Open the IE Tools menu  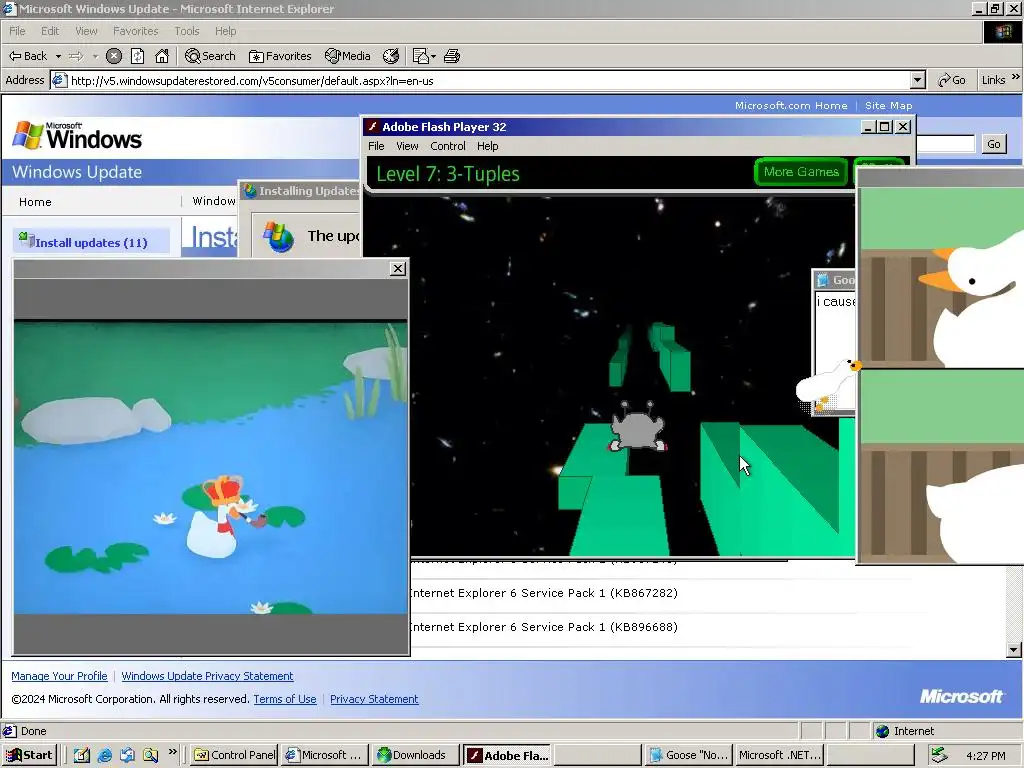186,31
